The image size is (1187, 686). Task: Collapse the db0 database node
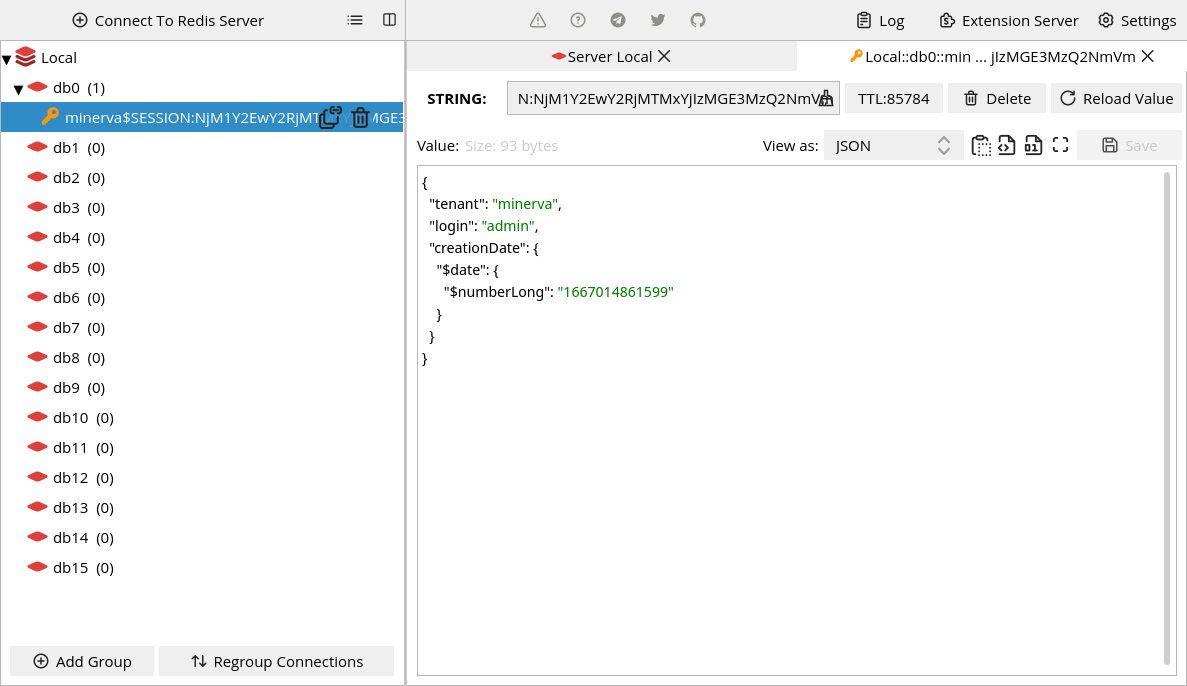tap(18, 87)
